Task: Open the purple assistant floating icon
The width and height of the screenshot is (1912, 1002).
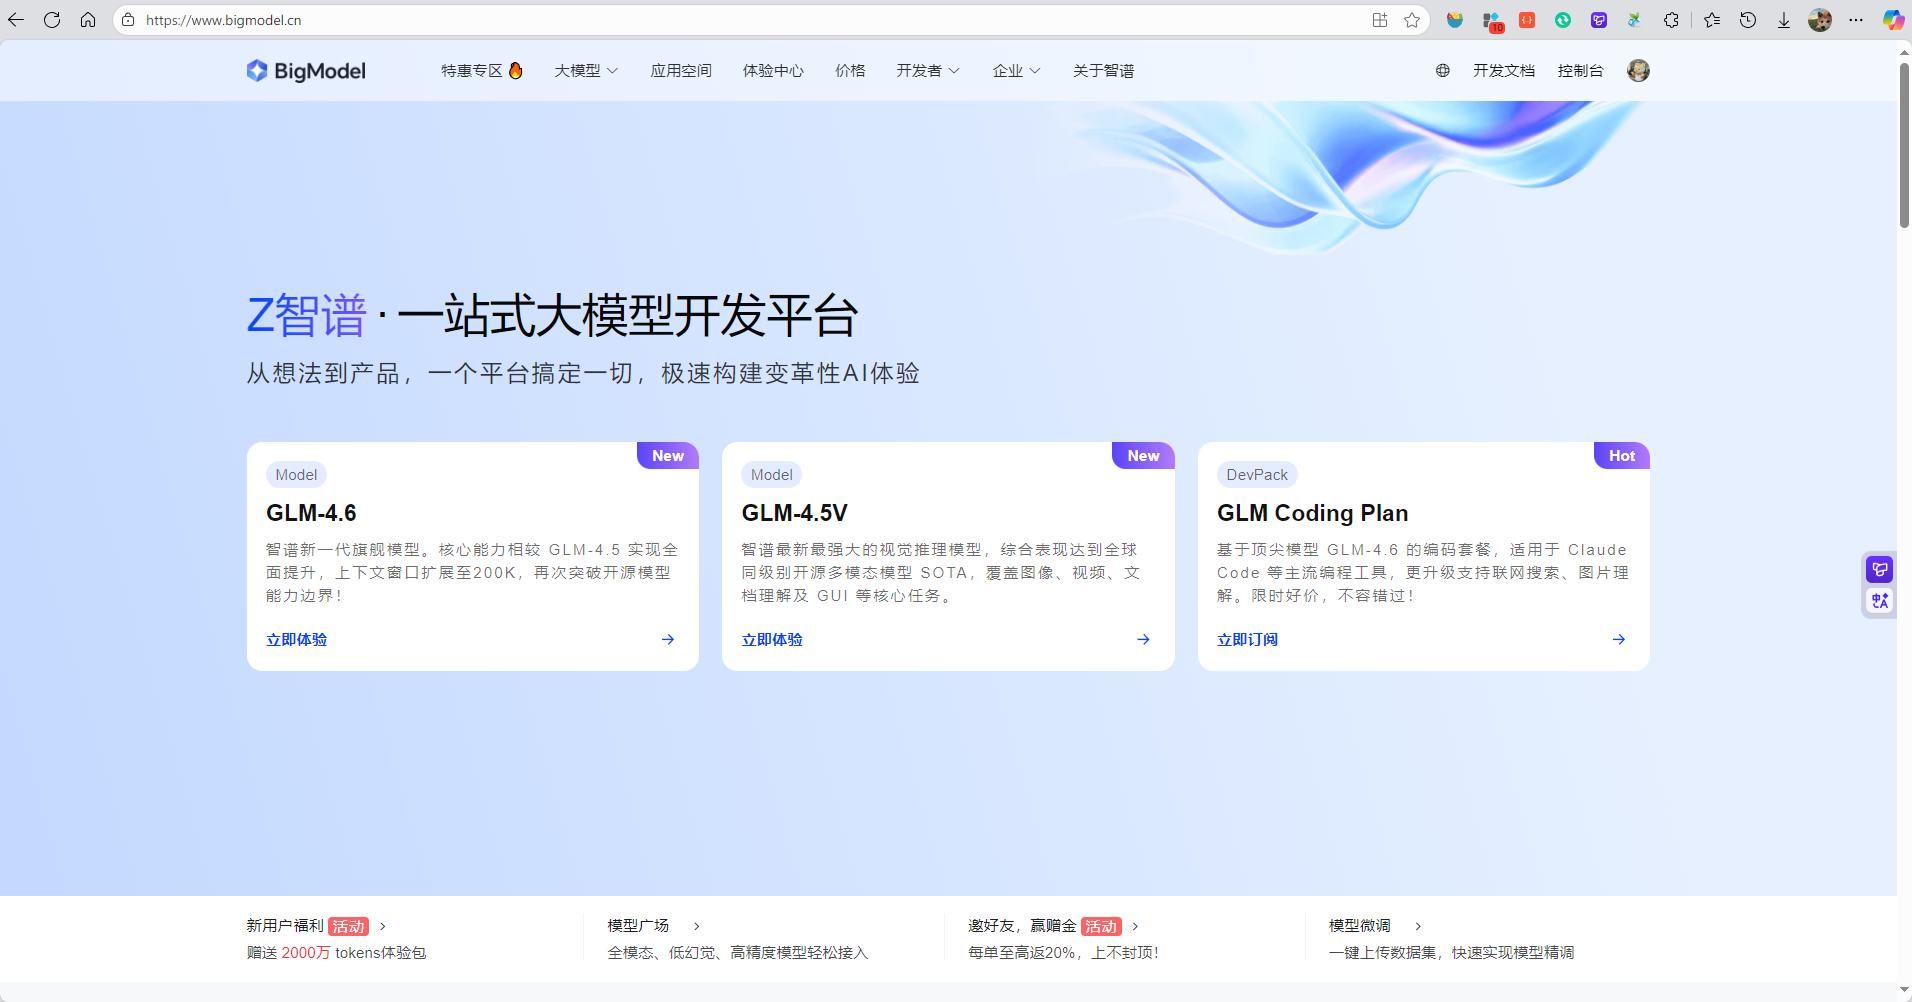Action: click(x=1878, y=568)
